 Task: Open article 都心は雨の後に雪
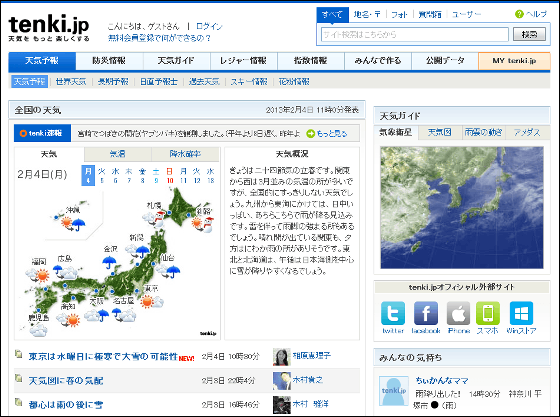click(66, 405)
